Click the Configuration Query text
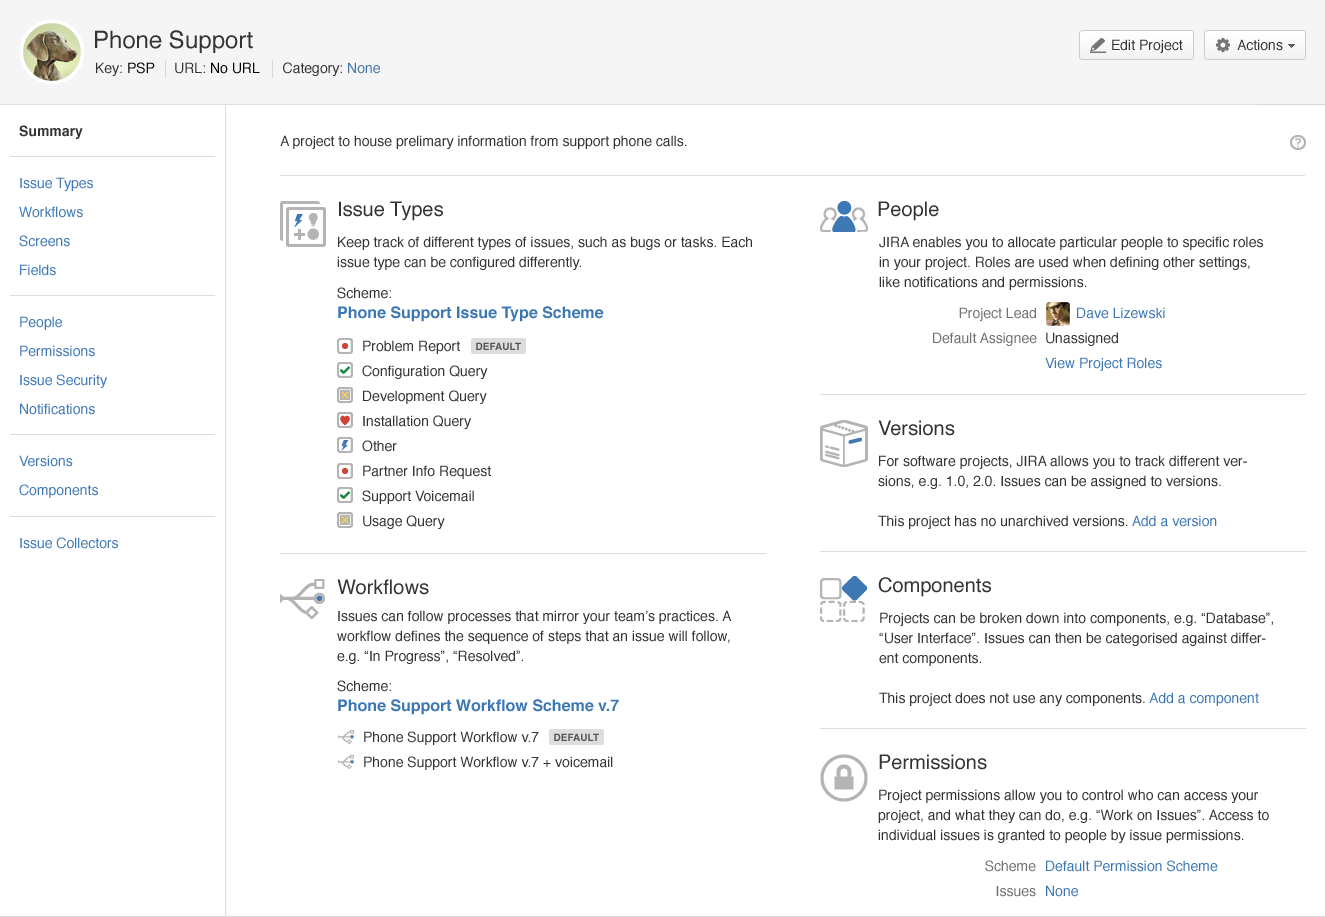Image resolution: width=1325 pixels, height=917 pixels. [425, 371]
